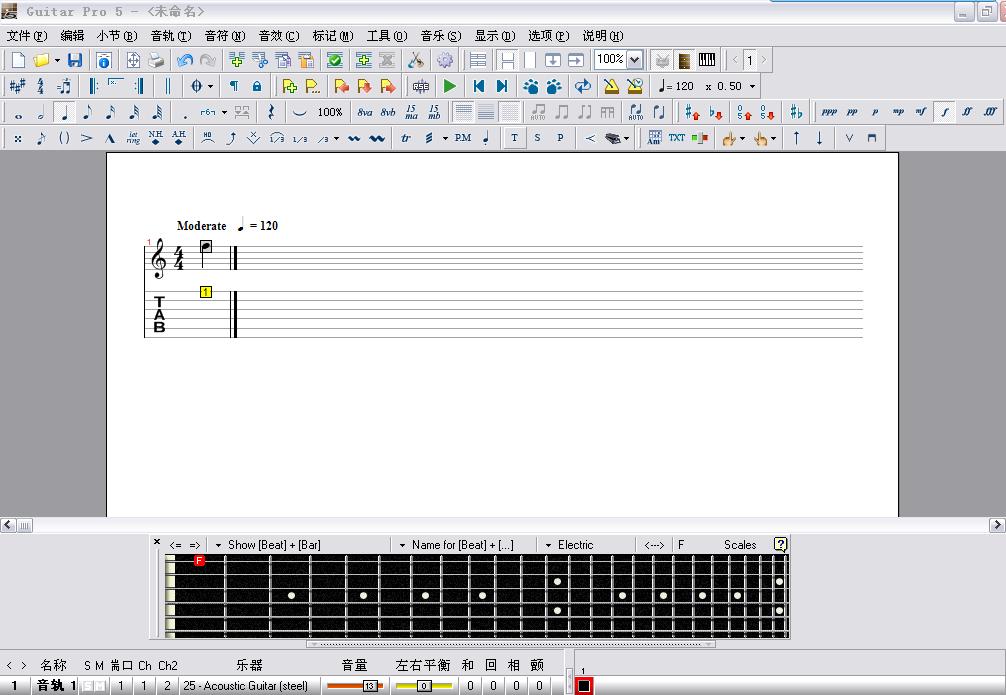Open the 文件 (File) menu

[x=26, y=36]
